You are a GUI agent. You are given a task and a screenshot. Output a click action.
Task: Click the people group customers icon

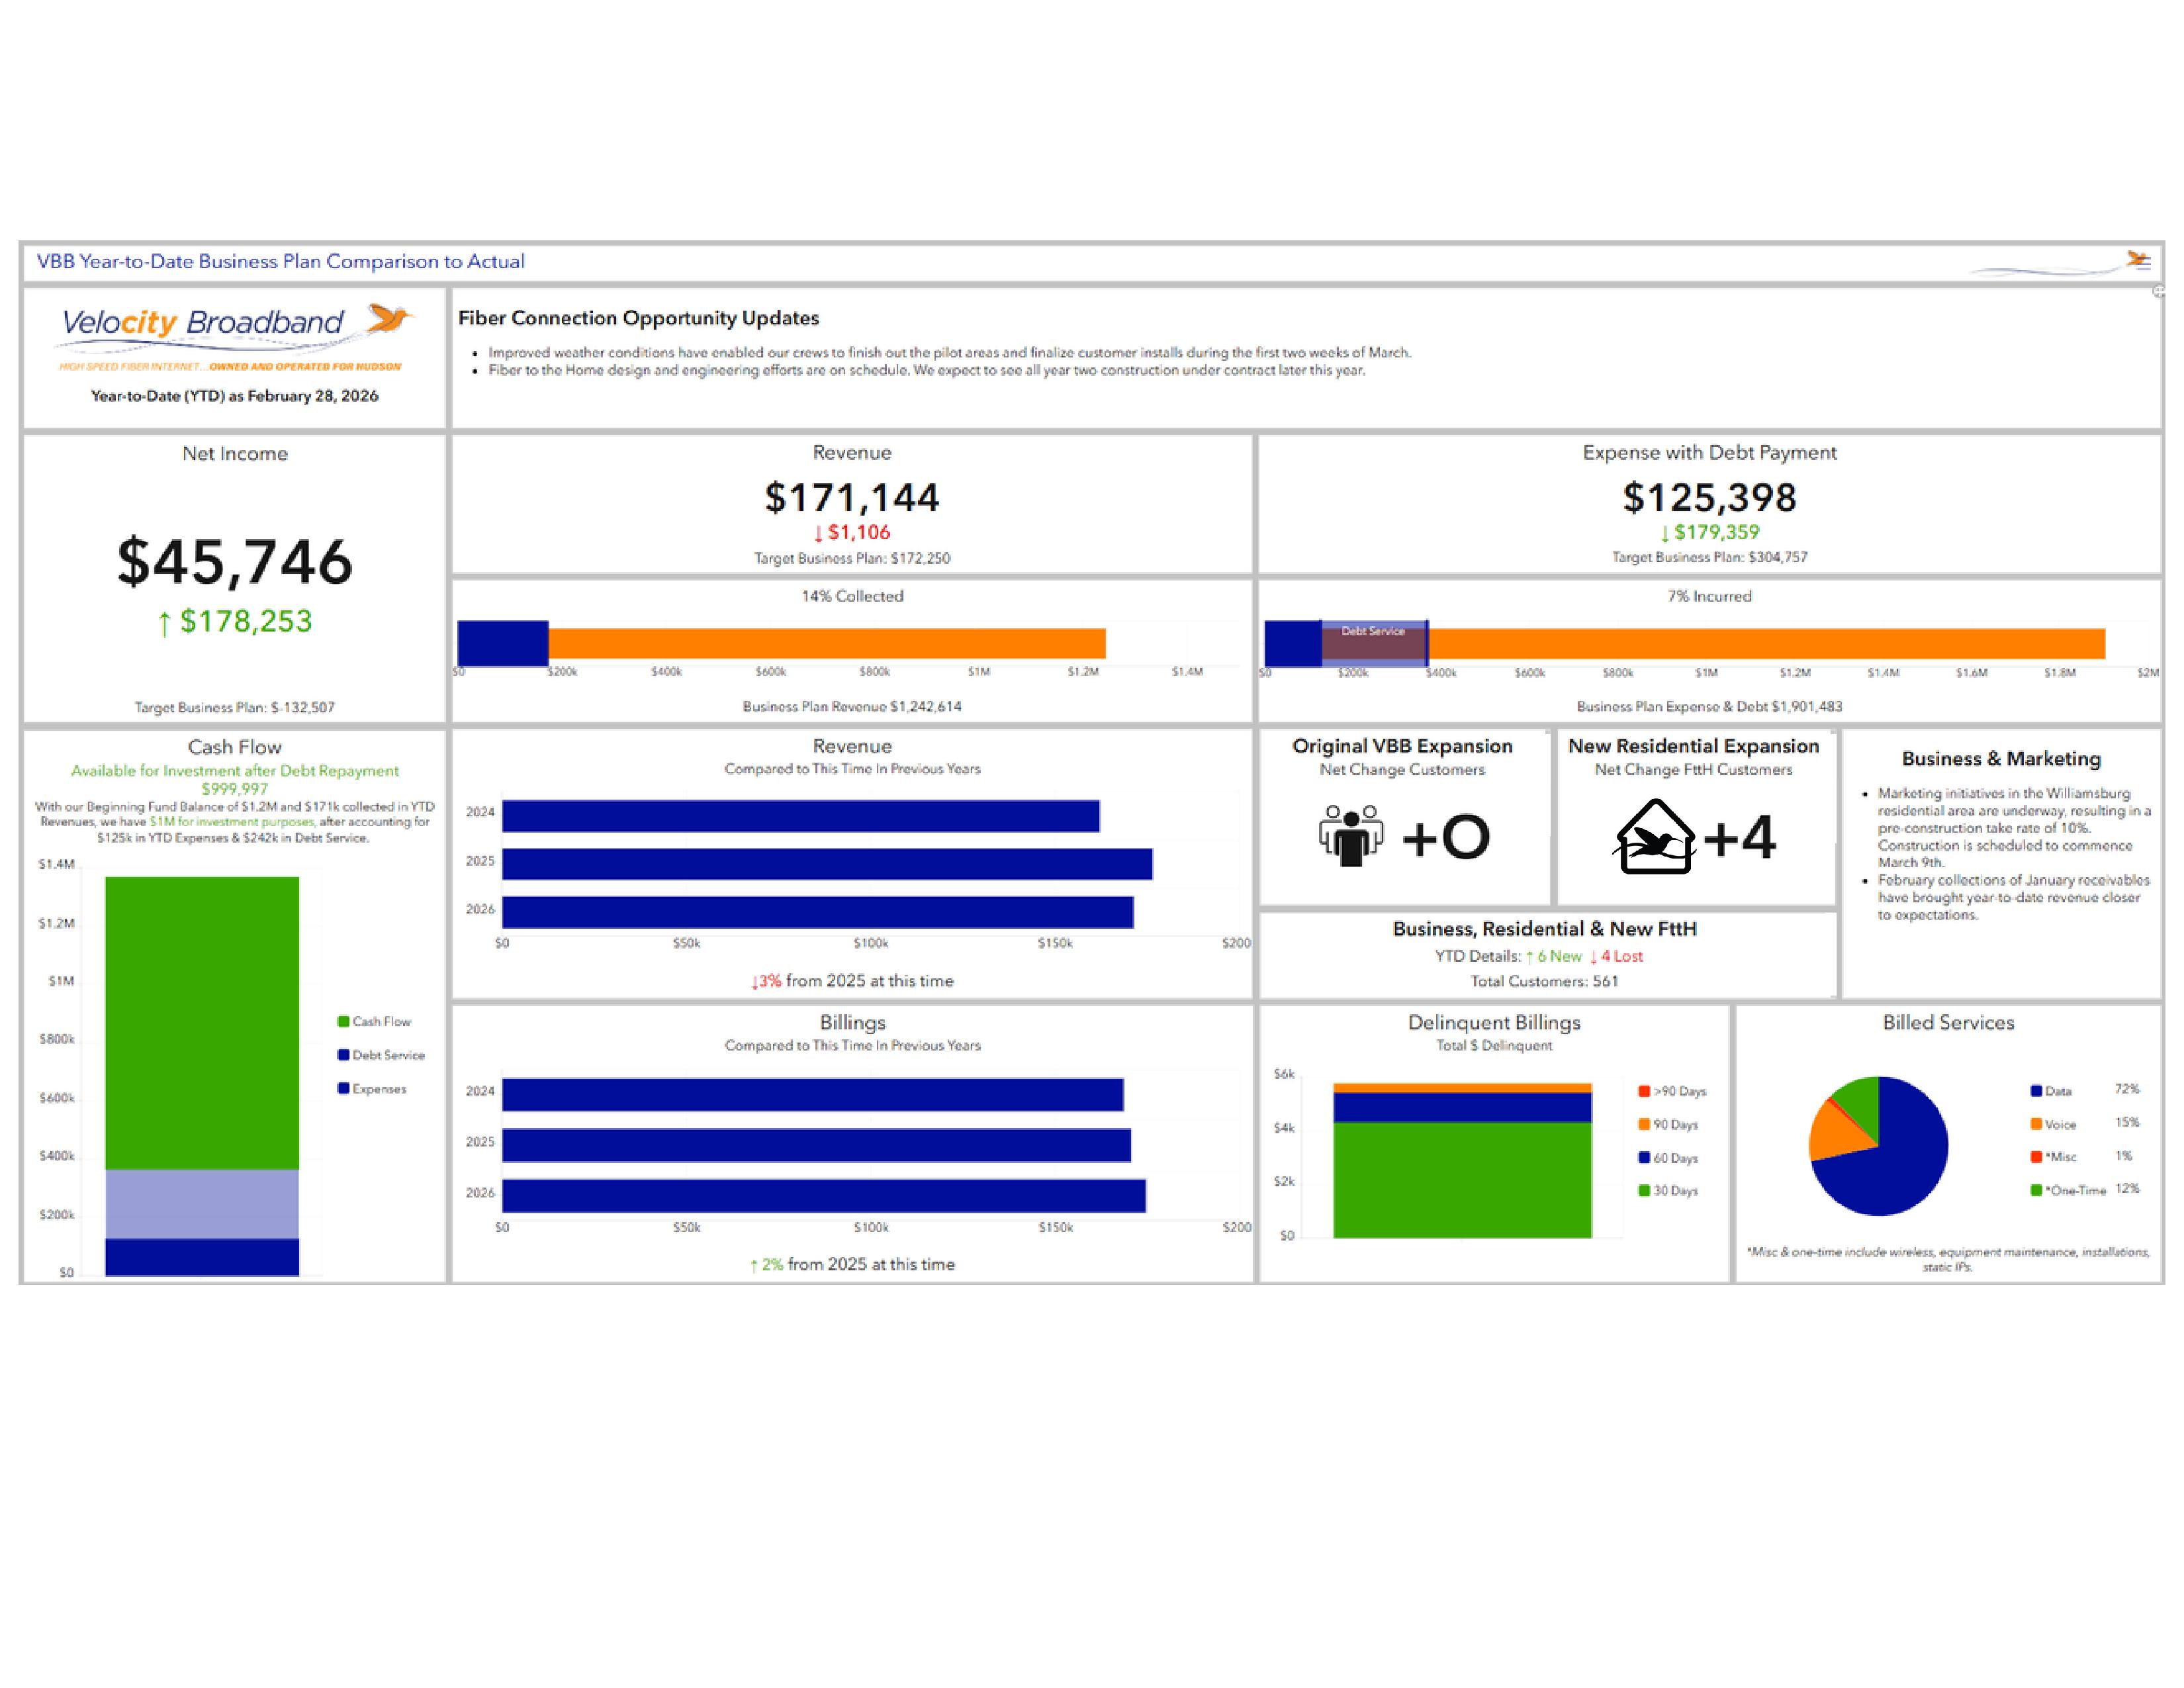point(1350,835)
